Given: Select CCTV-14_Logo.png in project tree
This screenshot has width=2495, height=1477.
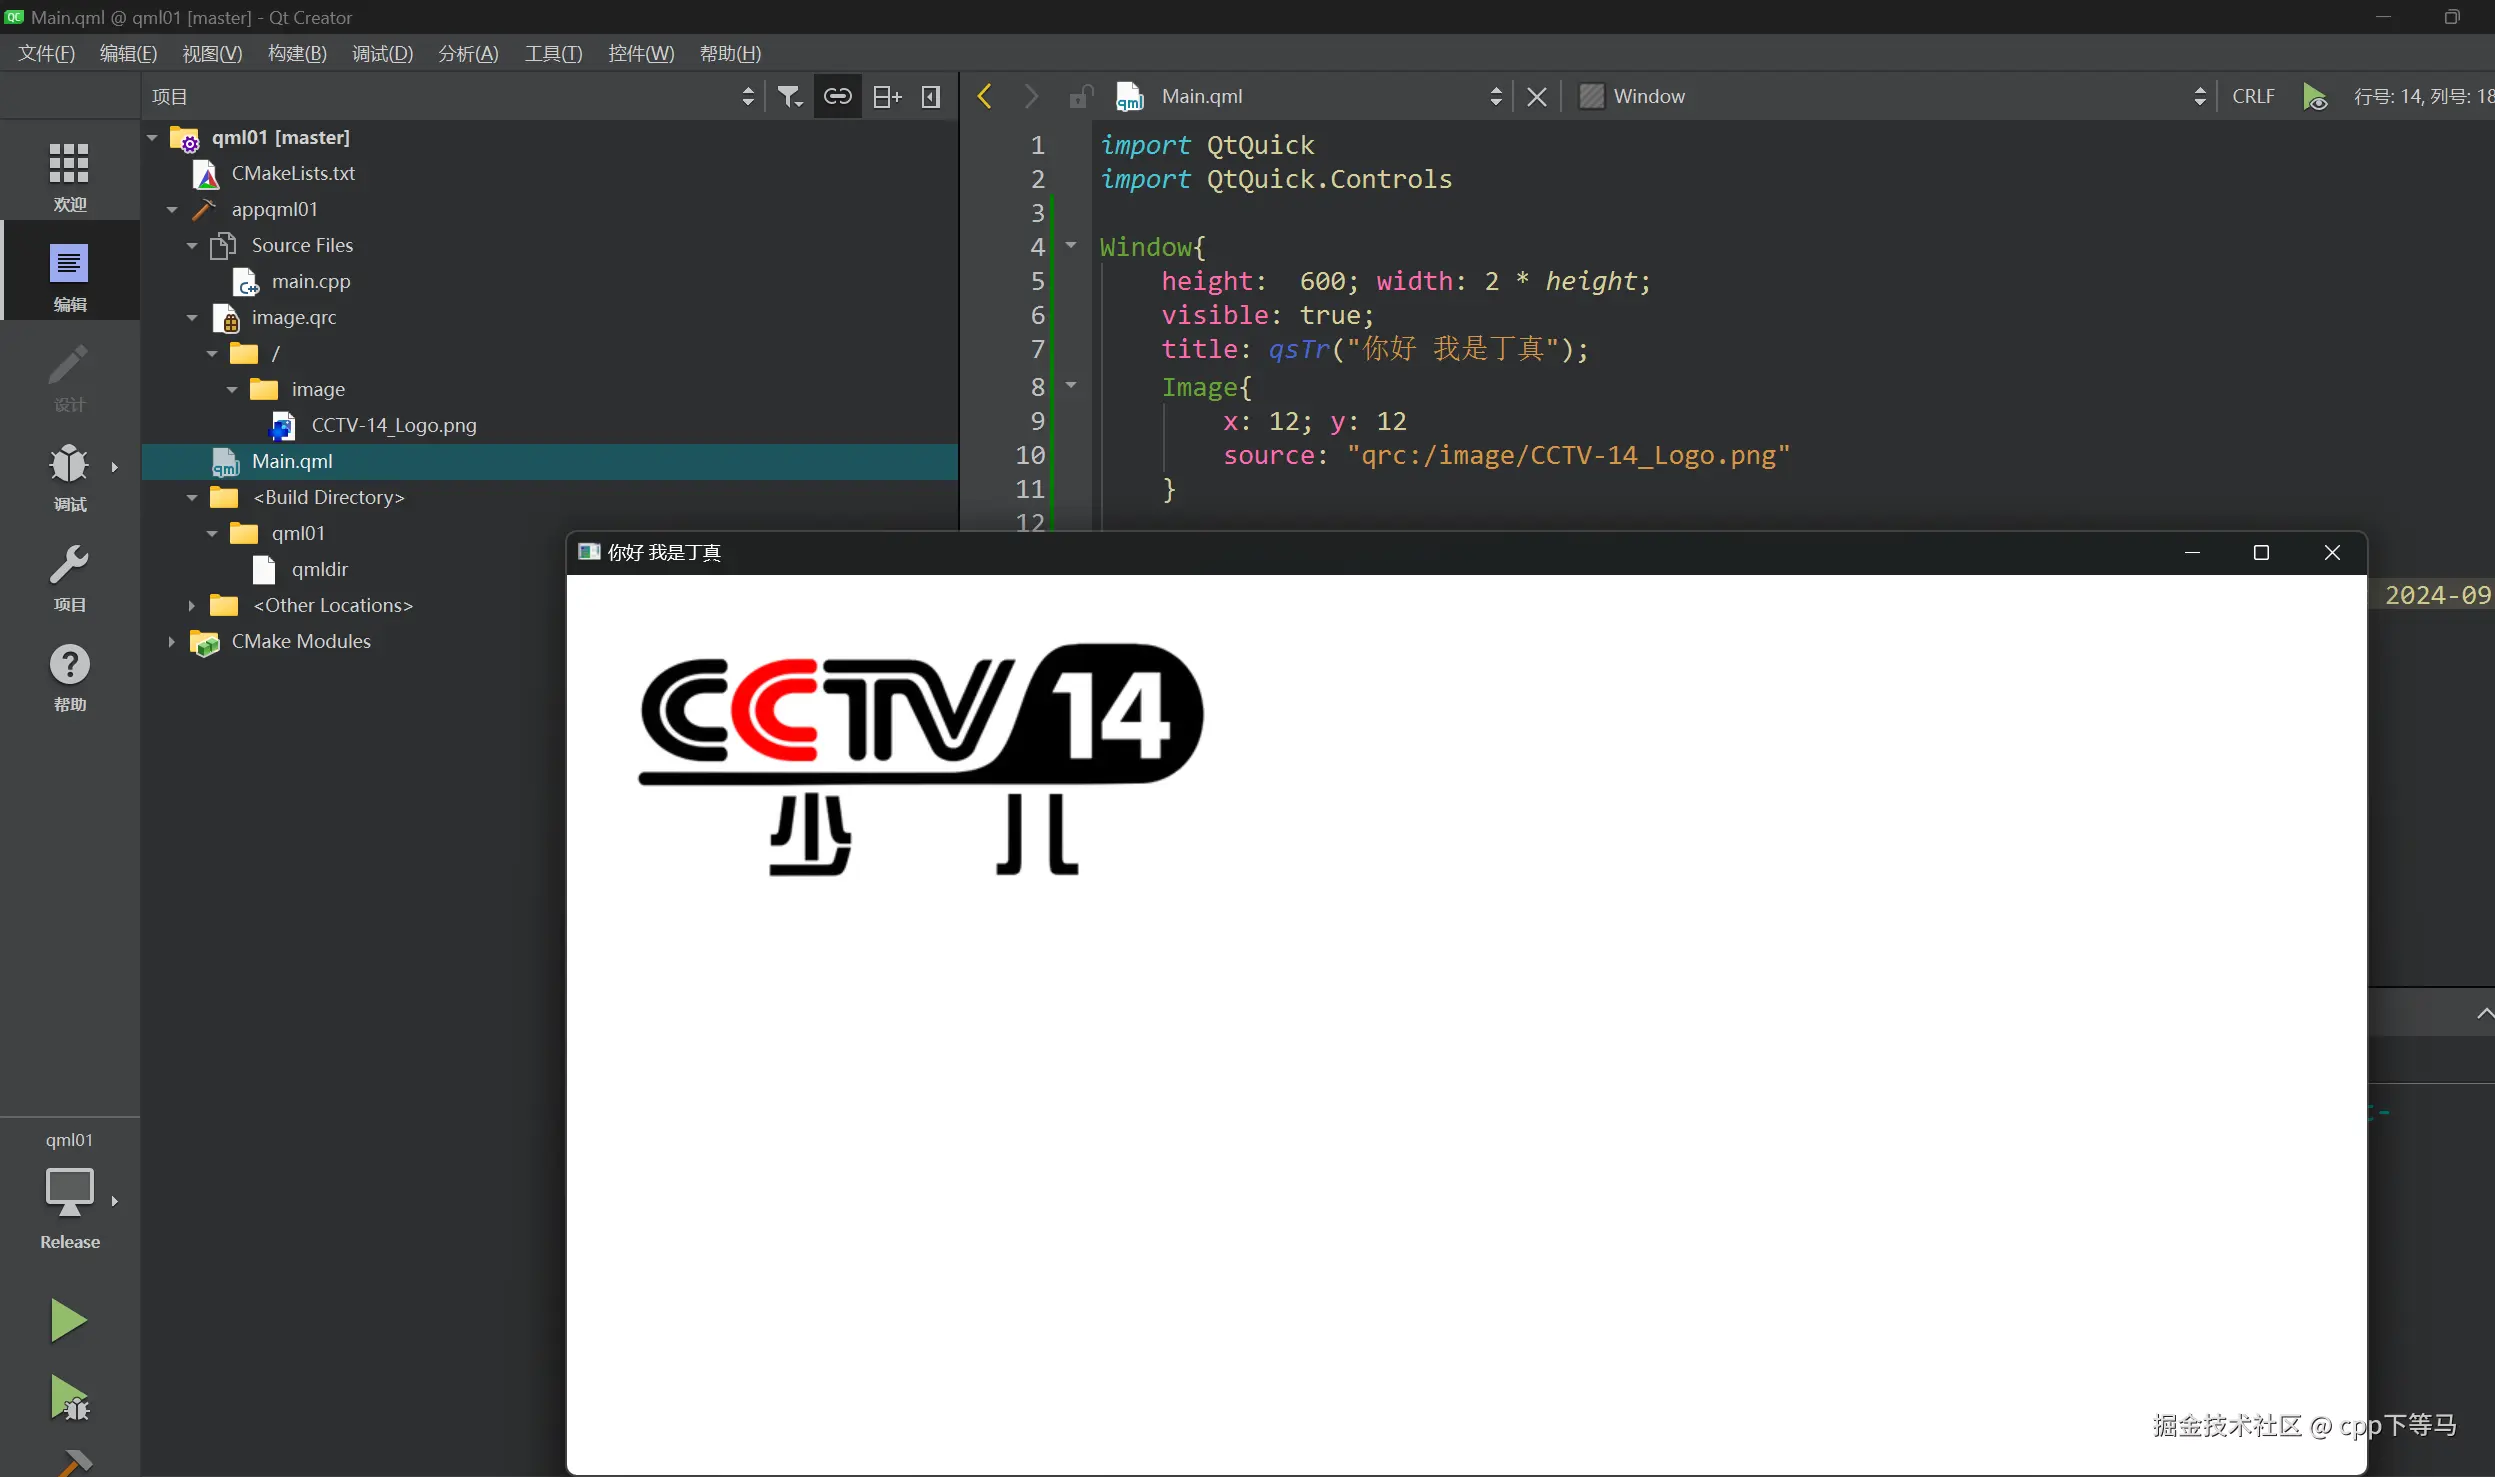Looking at the screenshot, I should pyautogui.click(x=393, y=425).
